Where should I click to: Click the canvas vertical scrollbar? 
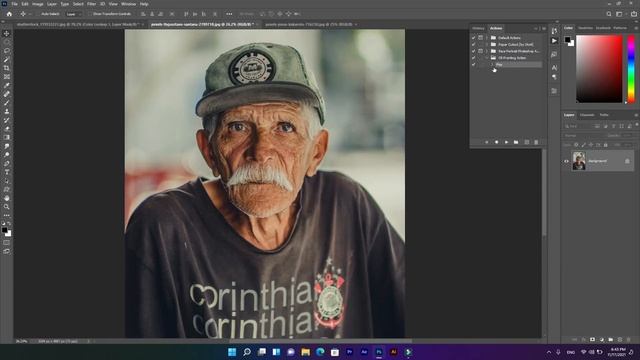(544, 192)
